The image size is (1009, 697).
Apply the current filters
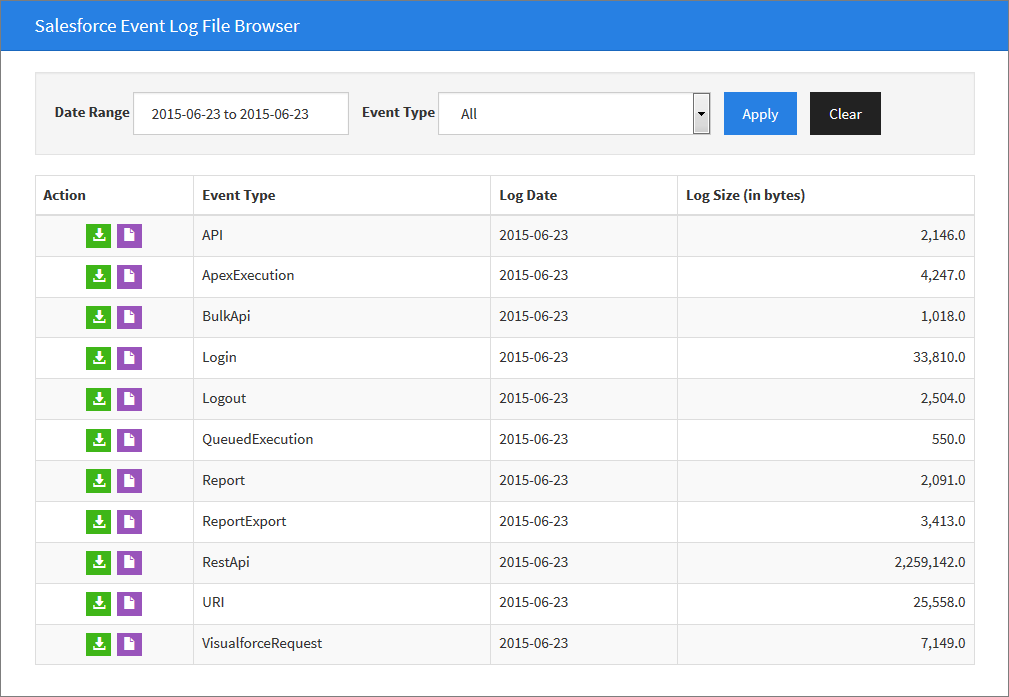[760, 113]
